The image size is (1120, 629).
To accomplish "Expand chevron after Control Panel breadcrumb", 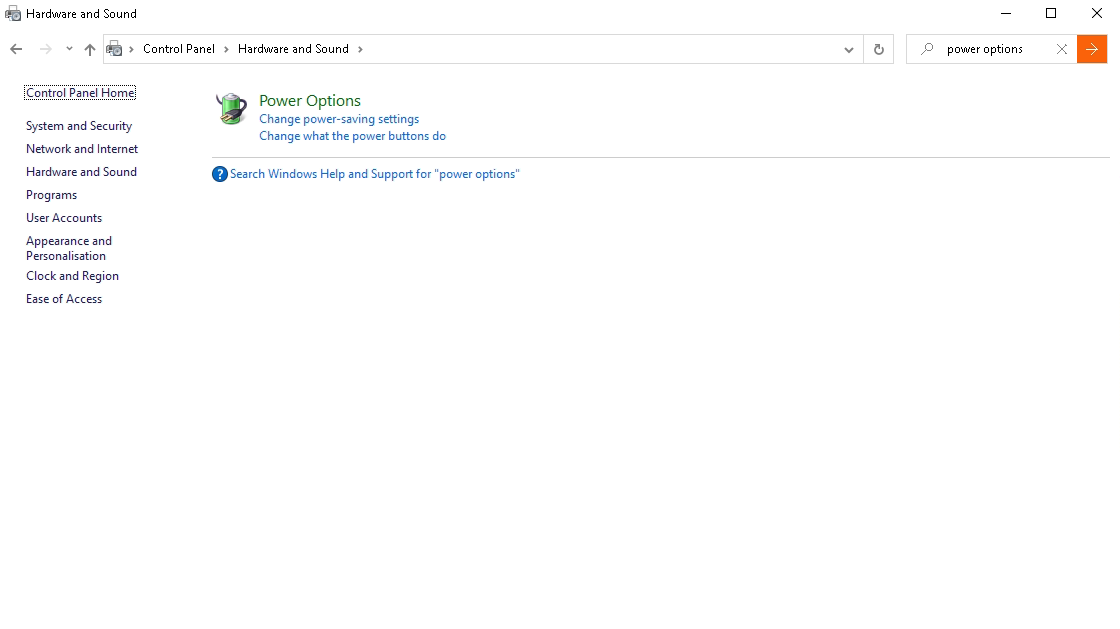I will click(226, 49).
